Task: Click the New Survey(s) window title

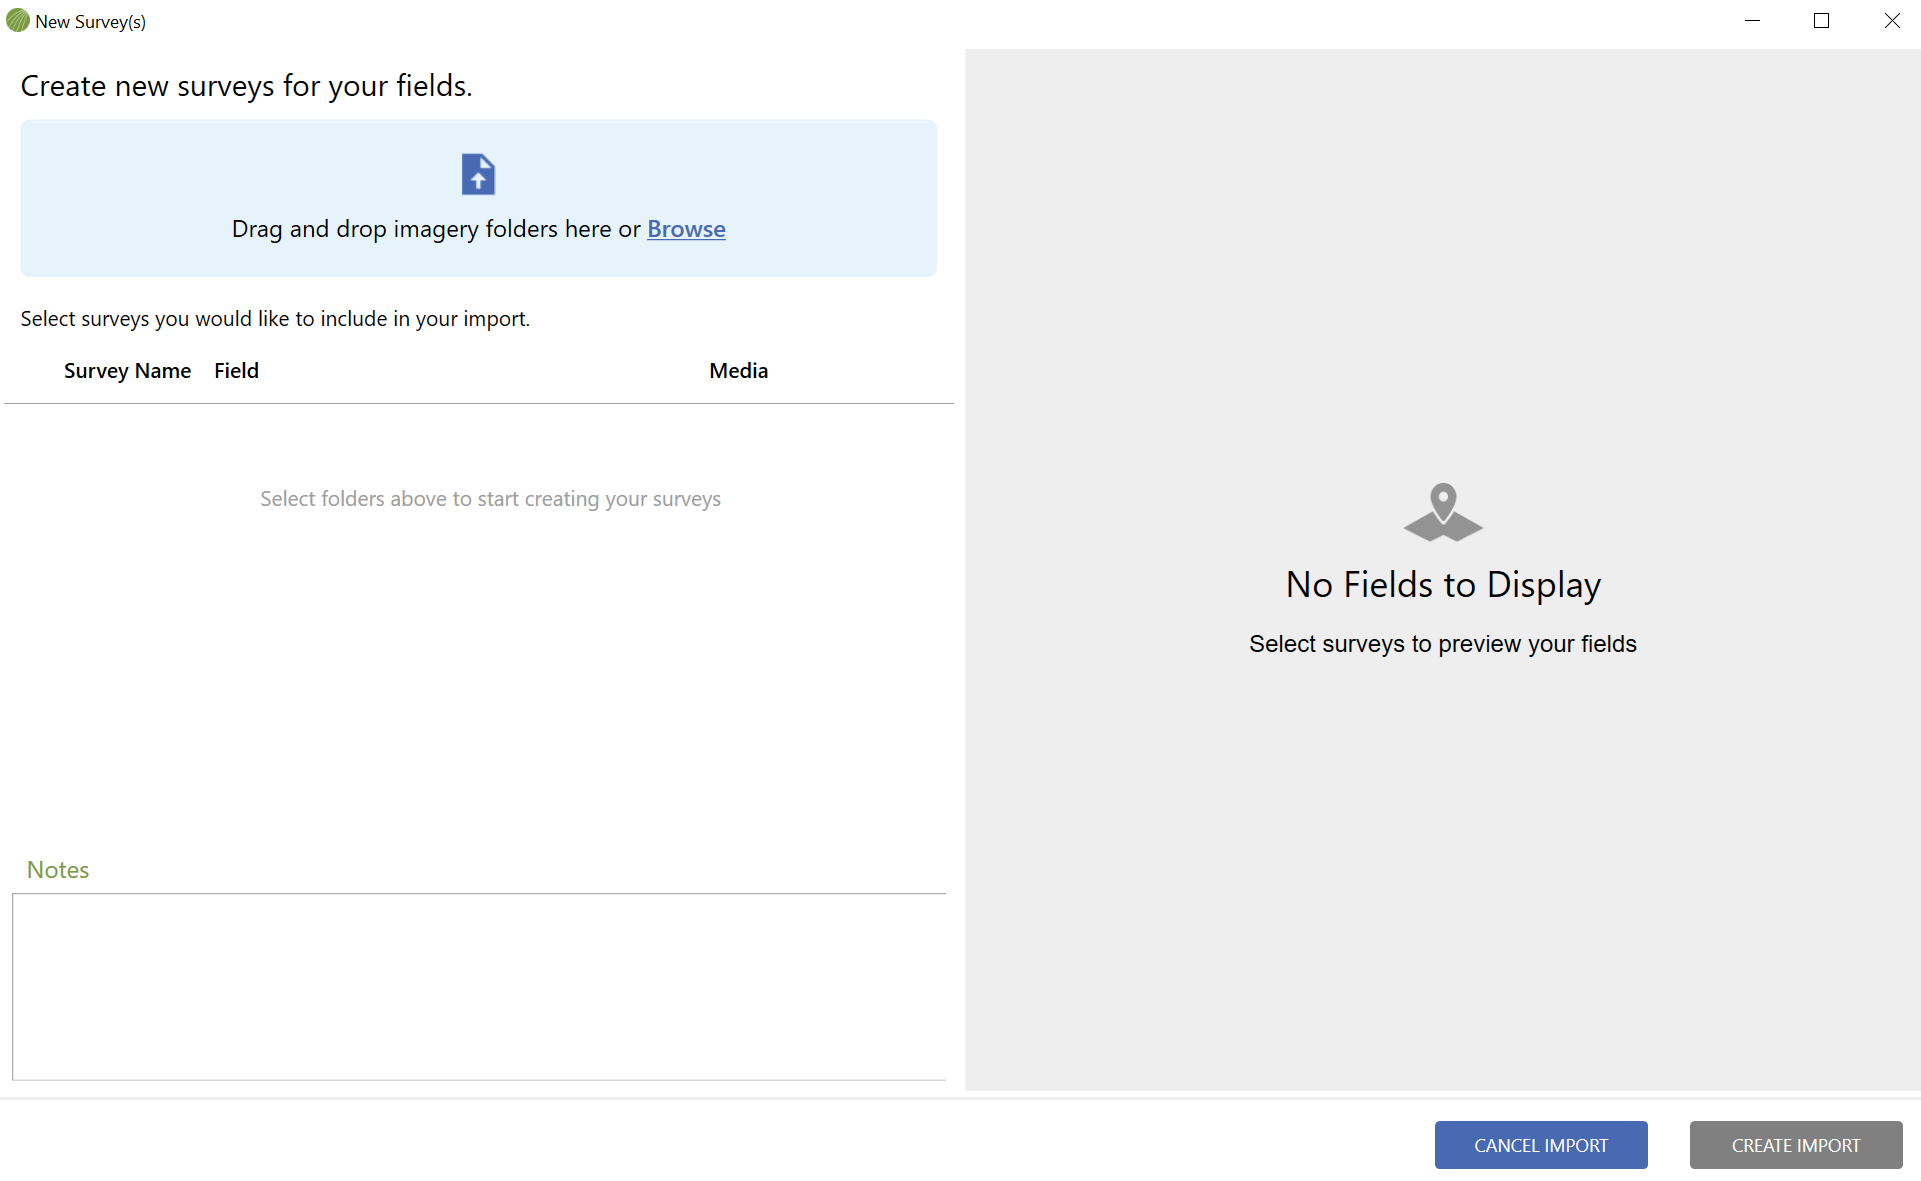Action: (x=90, y=22)
